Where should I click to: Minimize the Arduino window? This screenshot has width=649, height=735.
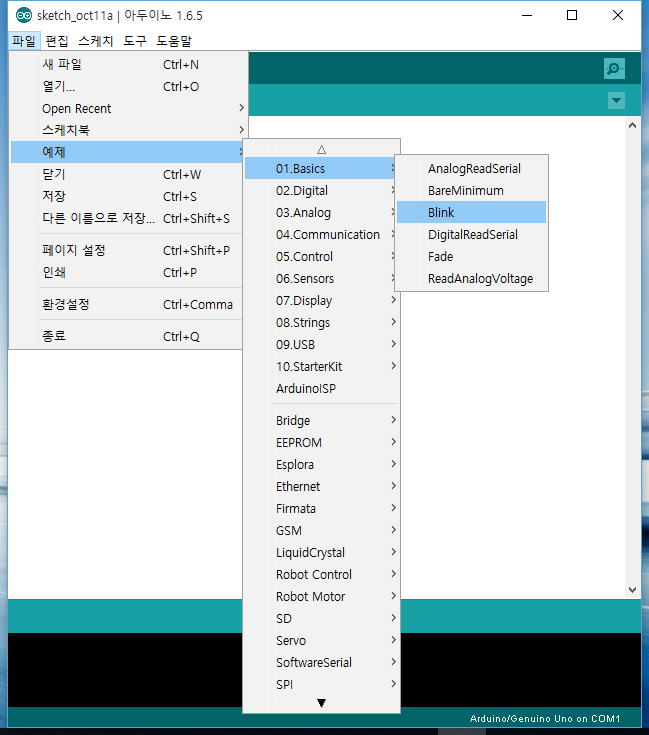pyautogui.click(x=527, y=15)
